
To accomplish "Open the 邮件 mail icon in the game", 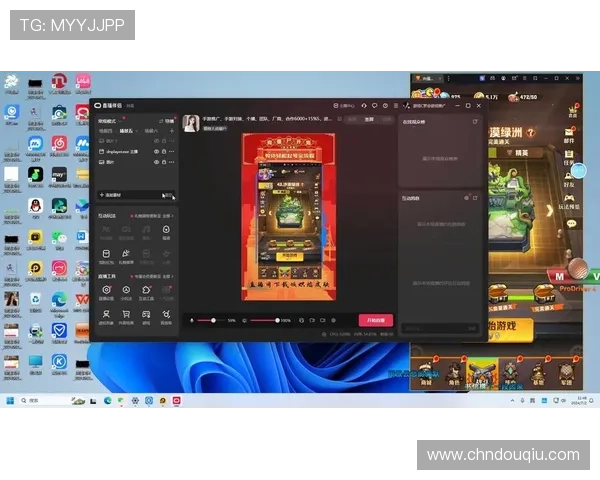I will (x=569, y=135).
